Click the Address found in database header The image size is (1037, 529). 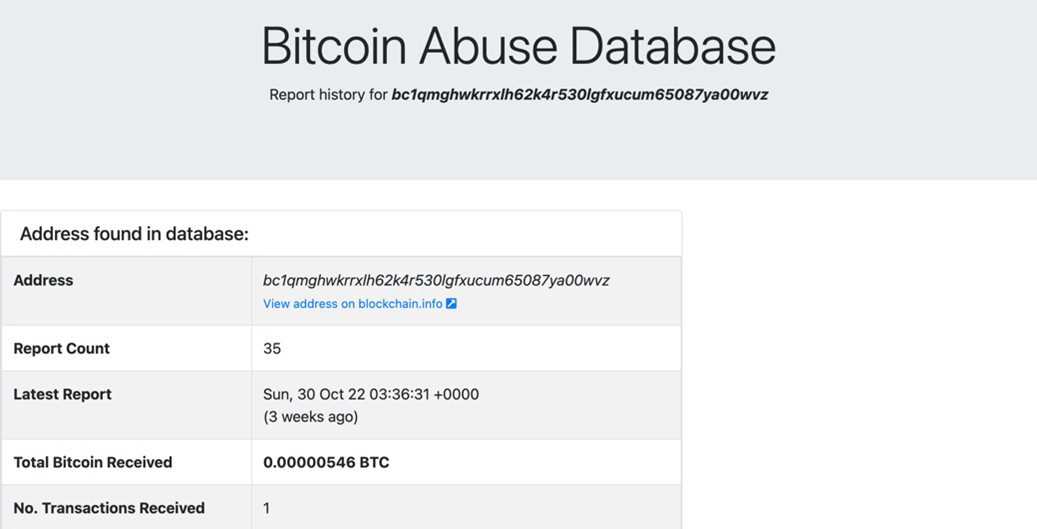[x=134, y=233]
